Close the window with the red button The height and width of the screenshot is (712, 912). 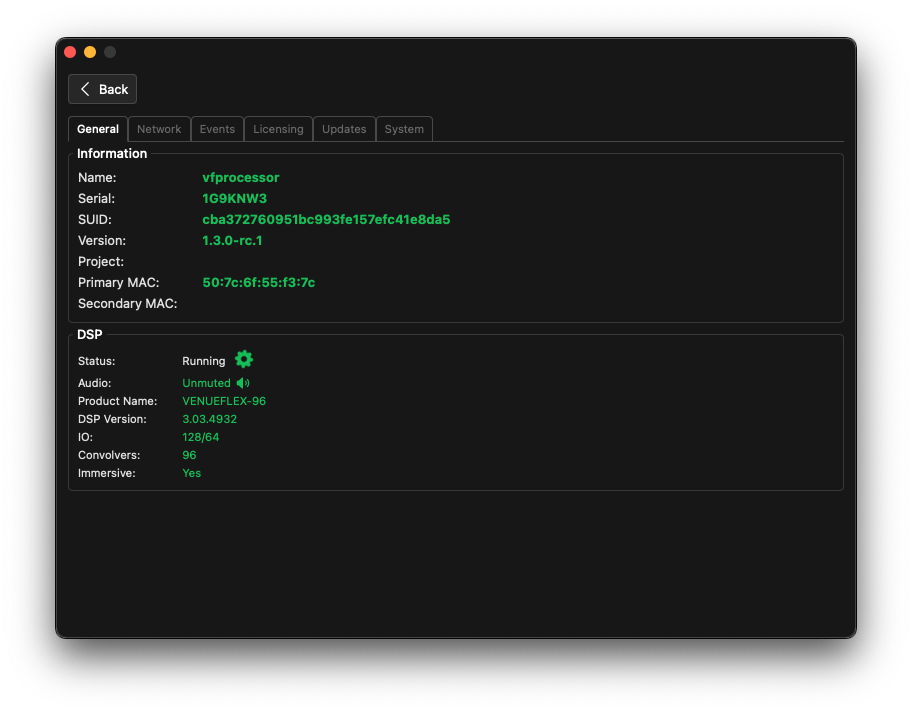(x=70, y=52)
